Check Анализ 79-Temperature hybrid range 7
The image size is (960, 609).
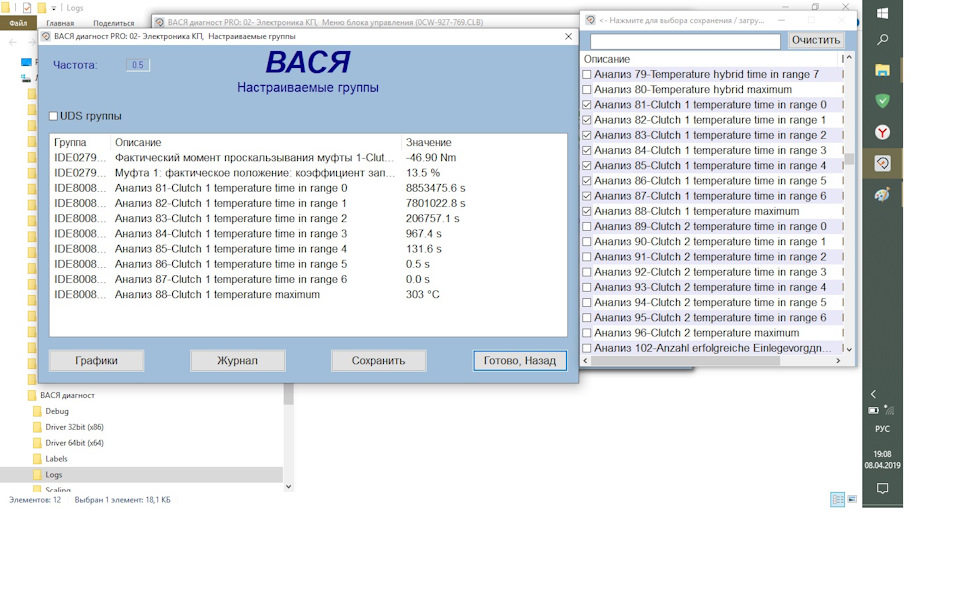coord(587,74)
